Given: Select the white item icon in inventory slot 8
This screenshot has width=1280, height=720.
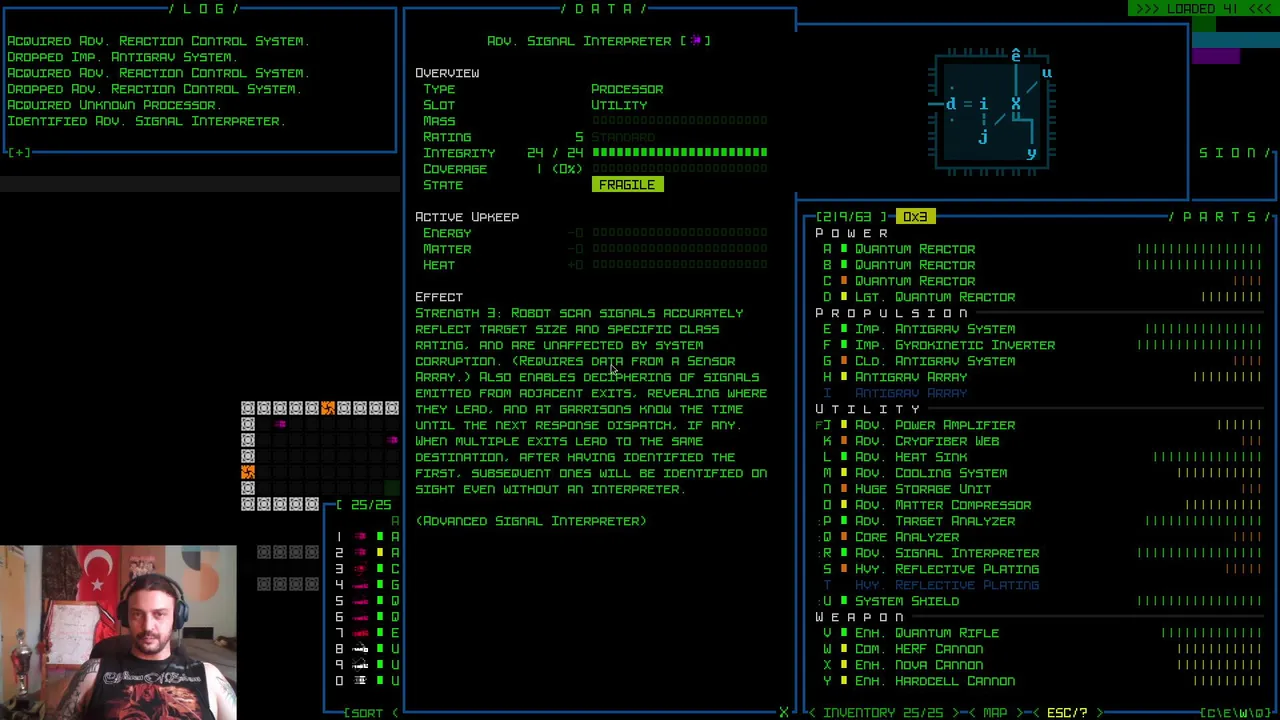Looking at the screenshot, I should coord(360,649).
